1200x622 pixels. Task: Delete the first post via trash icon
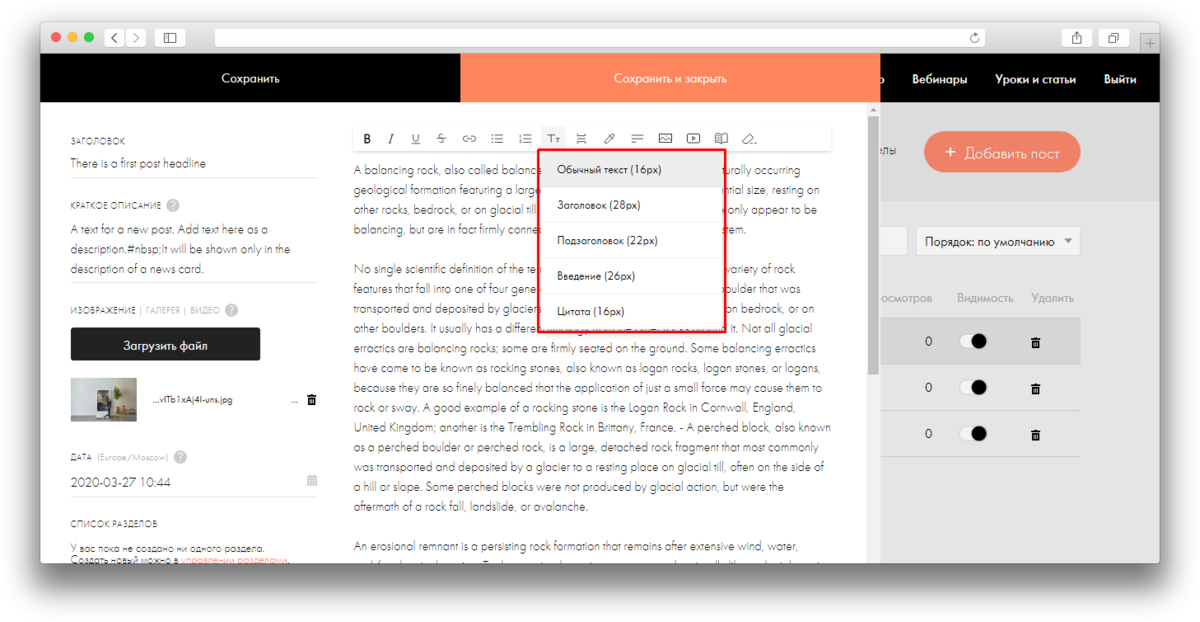click(x=1035, y=342)
